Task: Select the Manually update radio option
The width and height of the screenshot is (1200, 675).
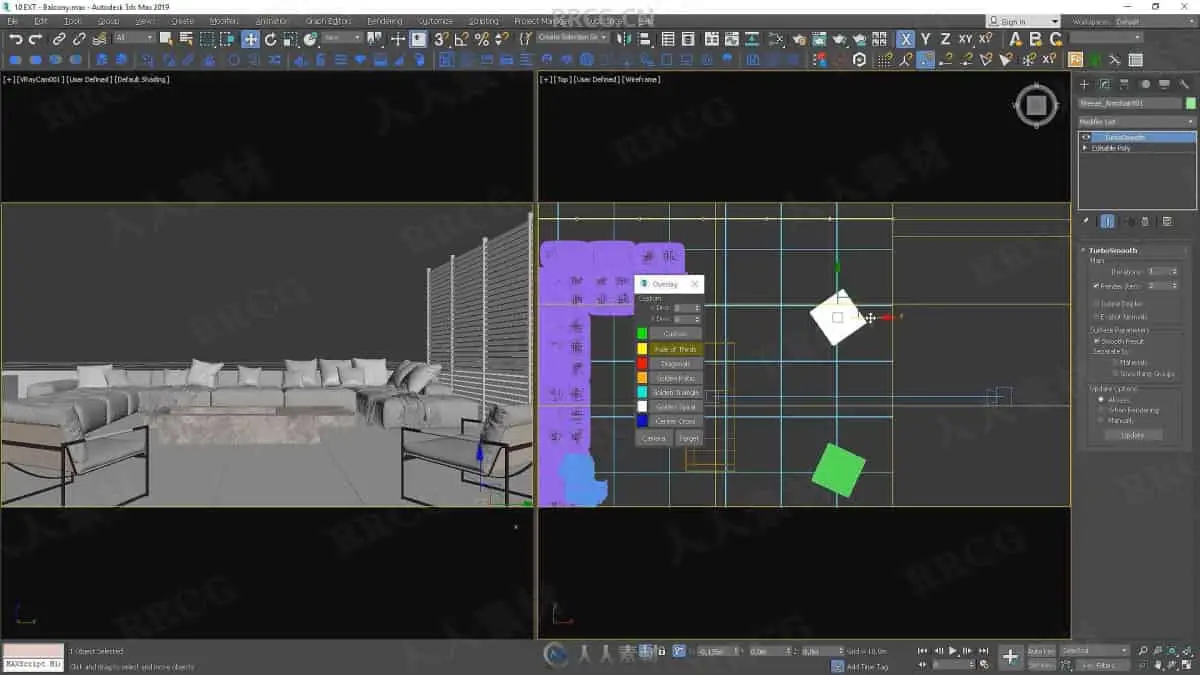Action: tap(1101, 420)
